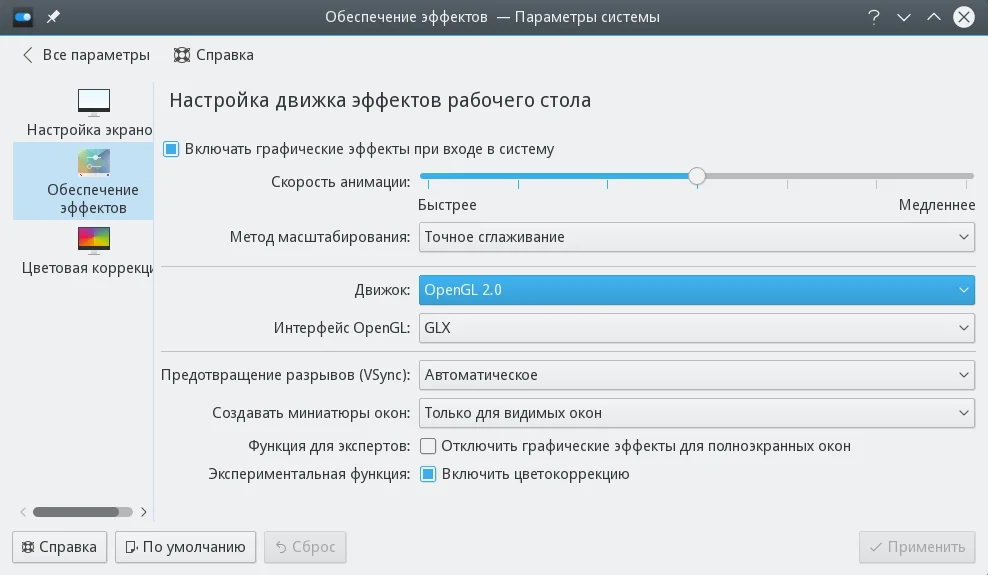Click the sidebar horizontal scrollbar thumb

click(76, 512)
